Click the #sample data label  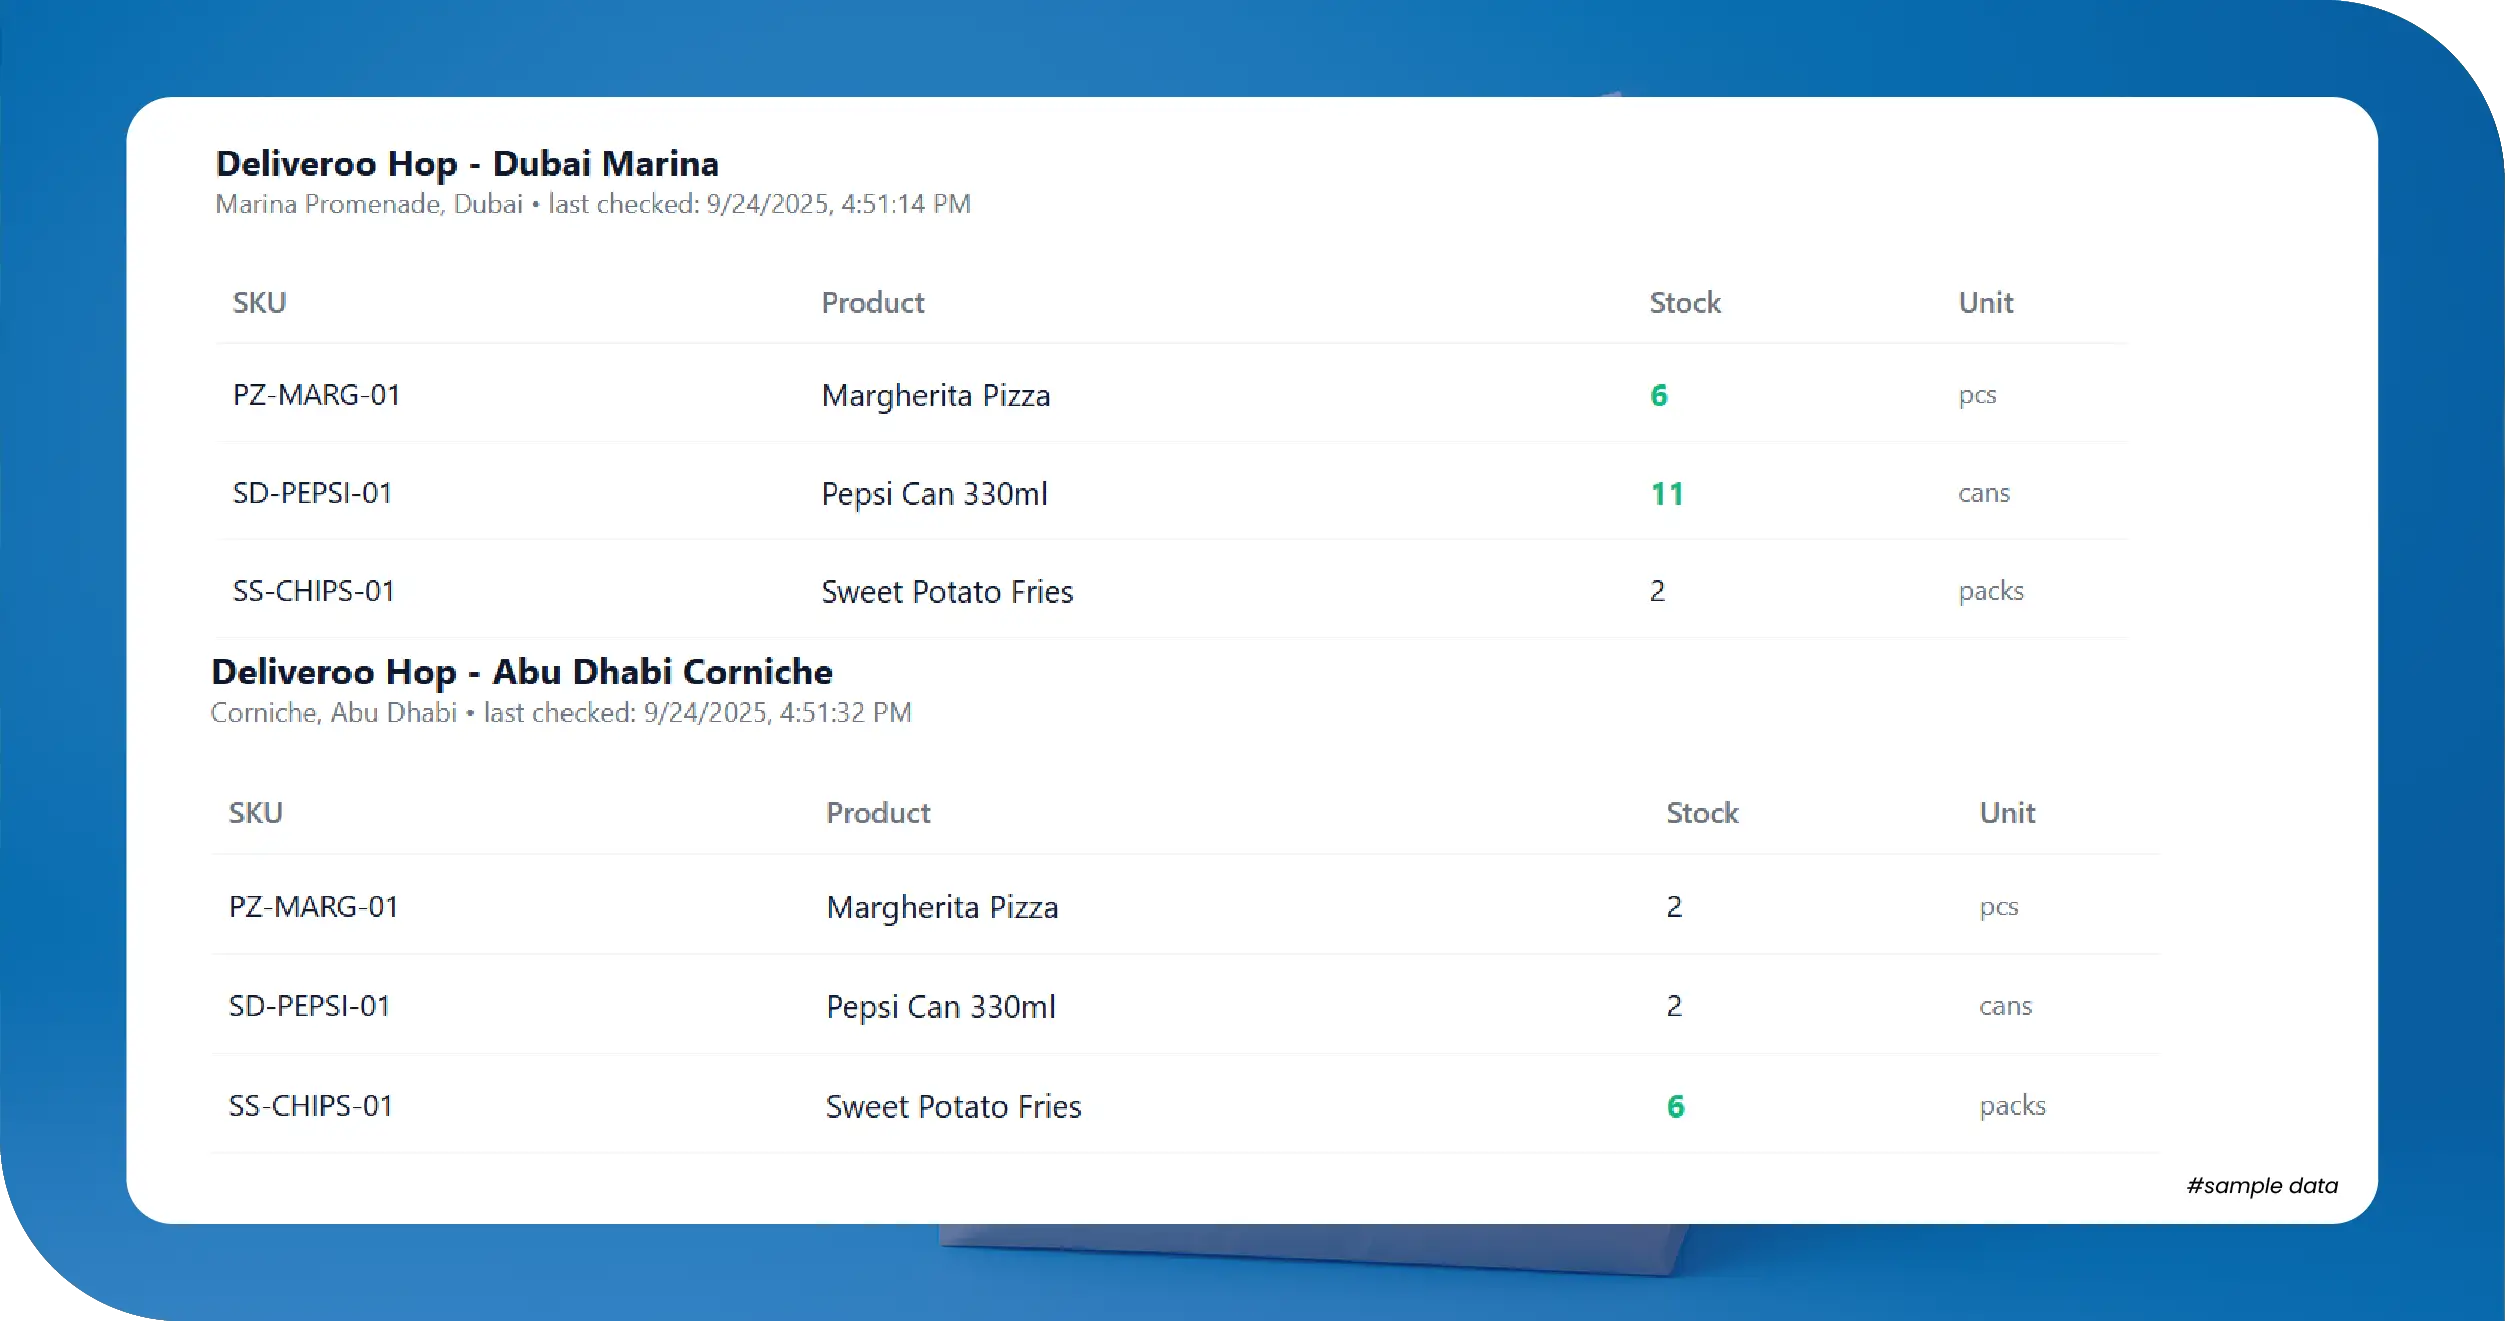[2261, 1186]
